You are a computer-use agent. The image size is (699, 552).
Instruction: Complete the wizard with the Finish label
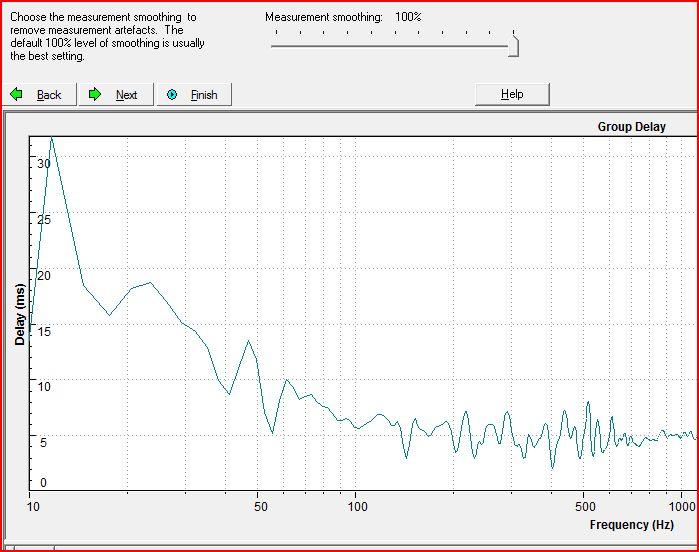(204, 95)
